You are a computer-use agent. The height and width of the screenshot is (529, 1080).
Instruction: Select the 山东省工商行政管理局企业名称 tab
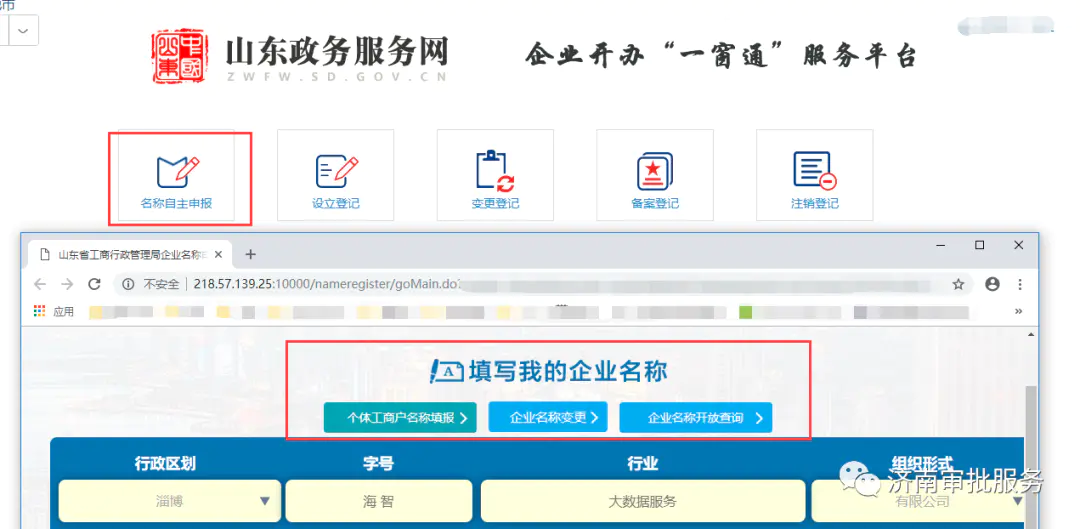129,255
